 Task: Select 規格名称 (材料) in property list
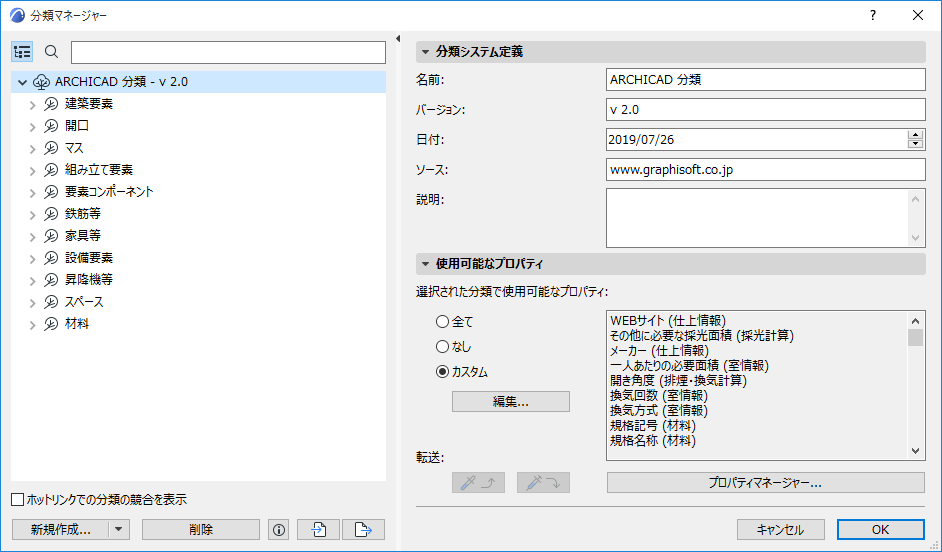pos(653,441)
